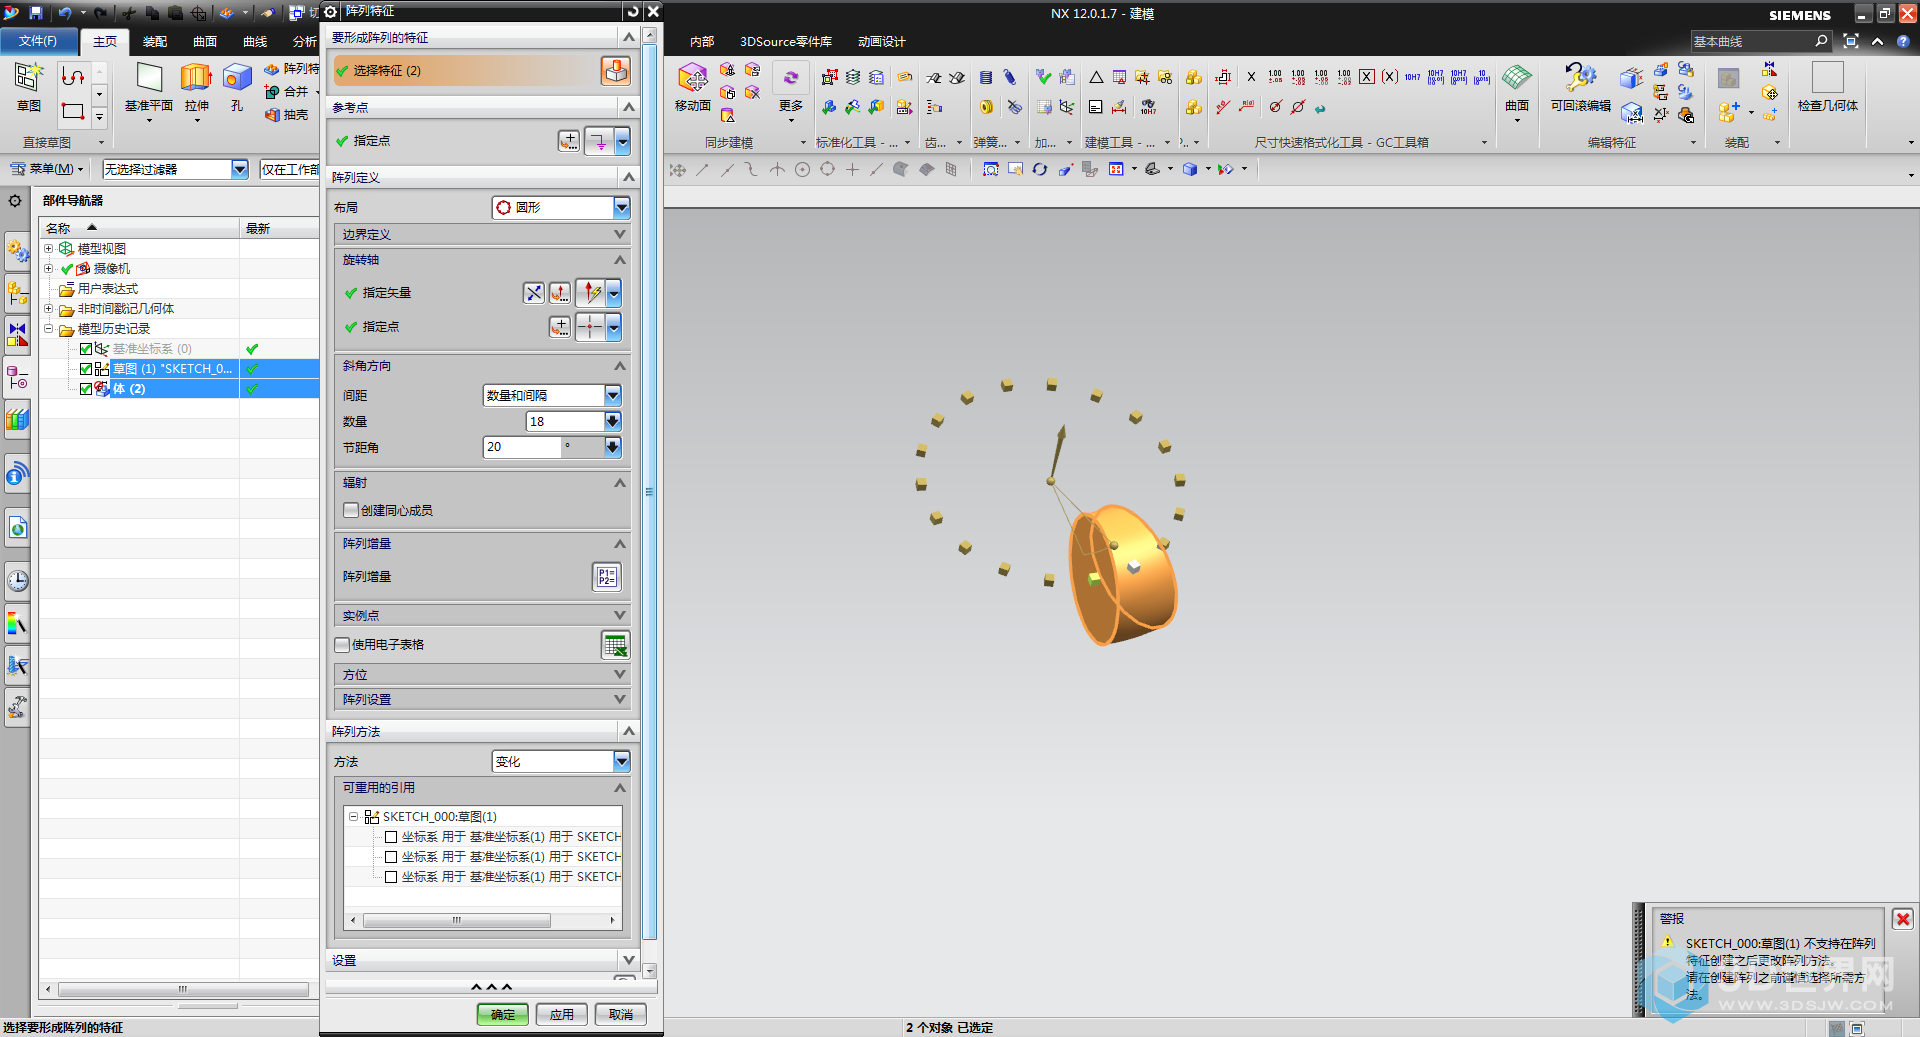Click the Undo icon in quick access

tap(64, 12)
